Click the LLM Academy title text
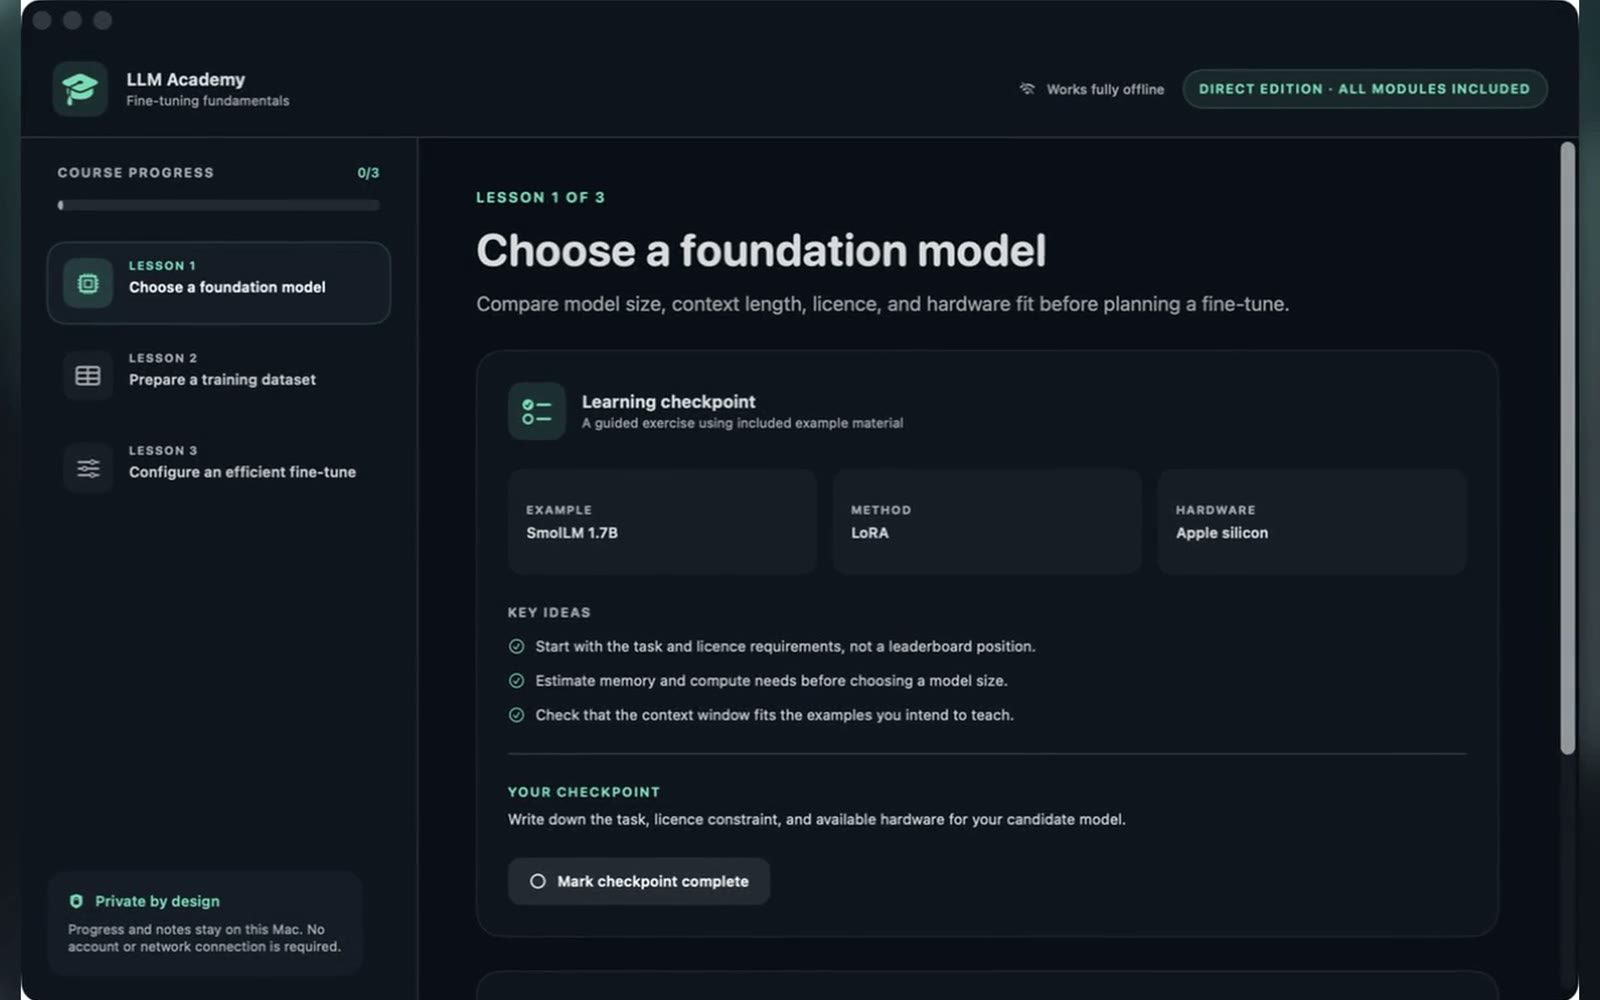The height and width of the screenshot is (1000, 1600). point(185,79)
